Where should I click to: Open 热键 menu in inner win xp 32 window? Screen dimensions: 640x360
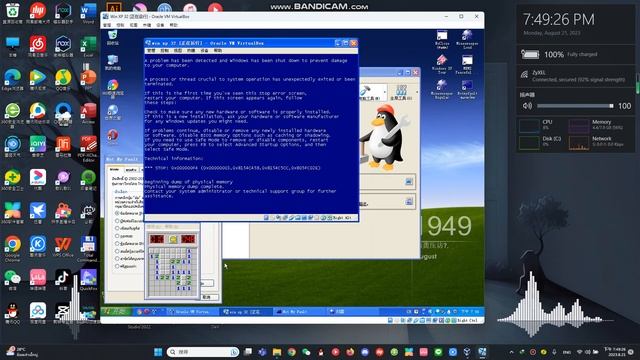[x=191, y=51]
